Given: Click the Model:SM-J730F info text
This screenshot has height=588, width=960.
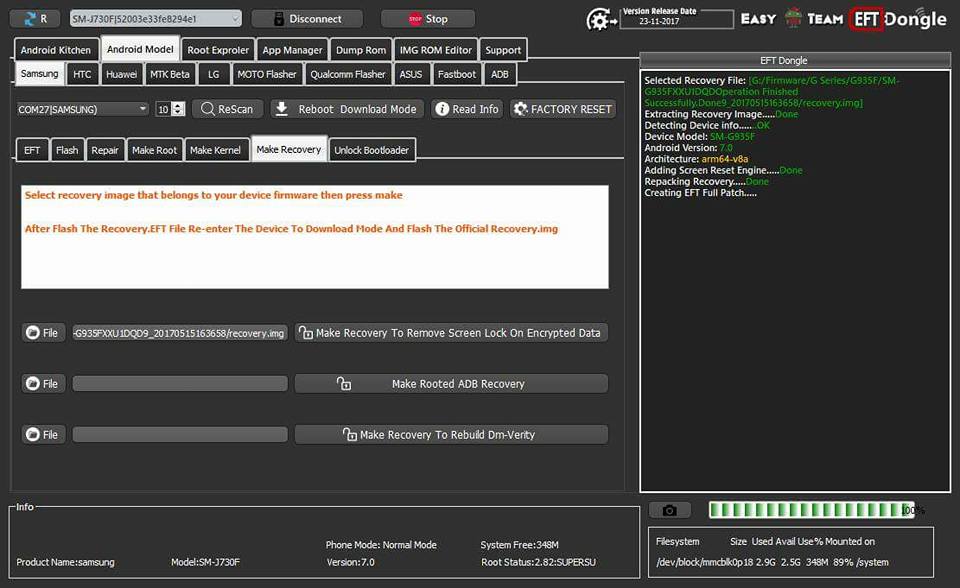Looking at the screenshot, I should click(205, 562).
